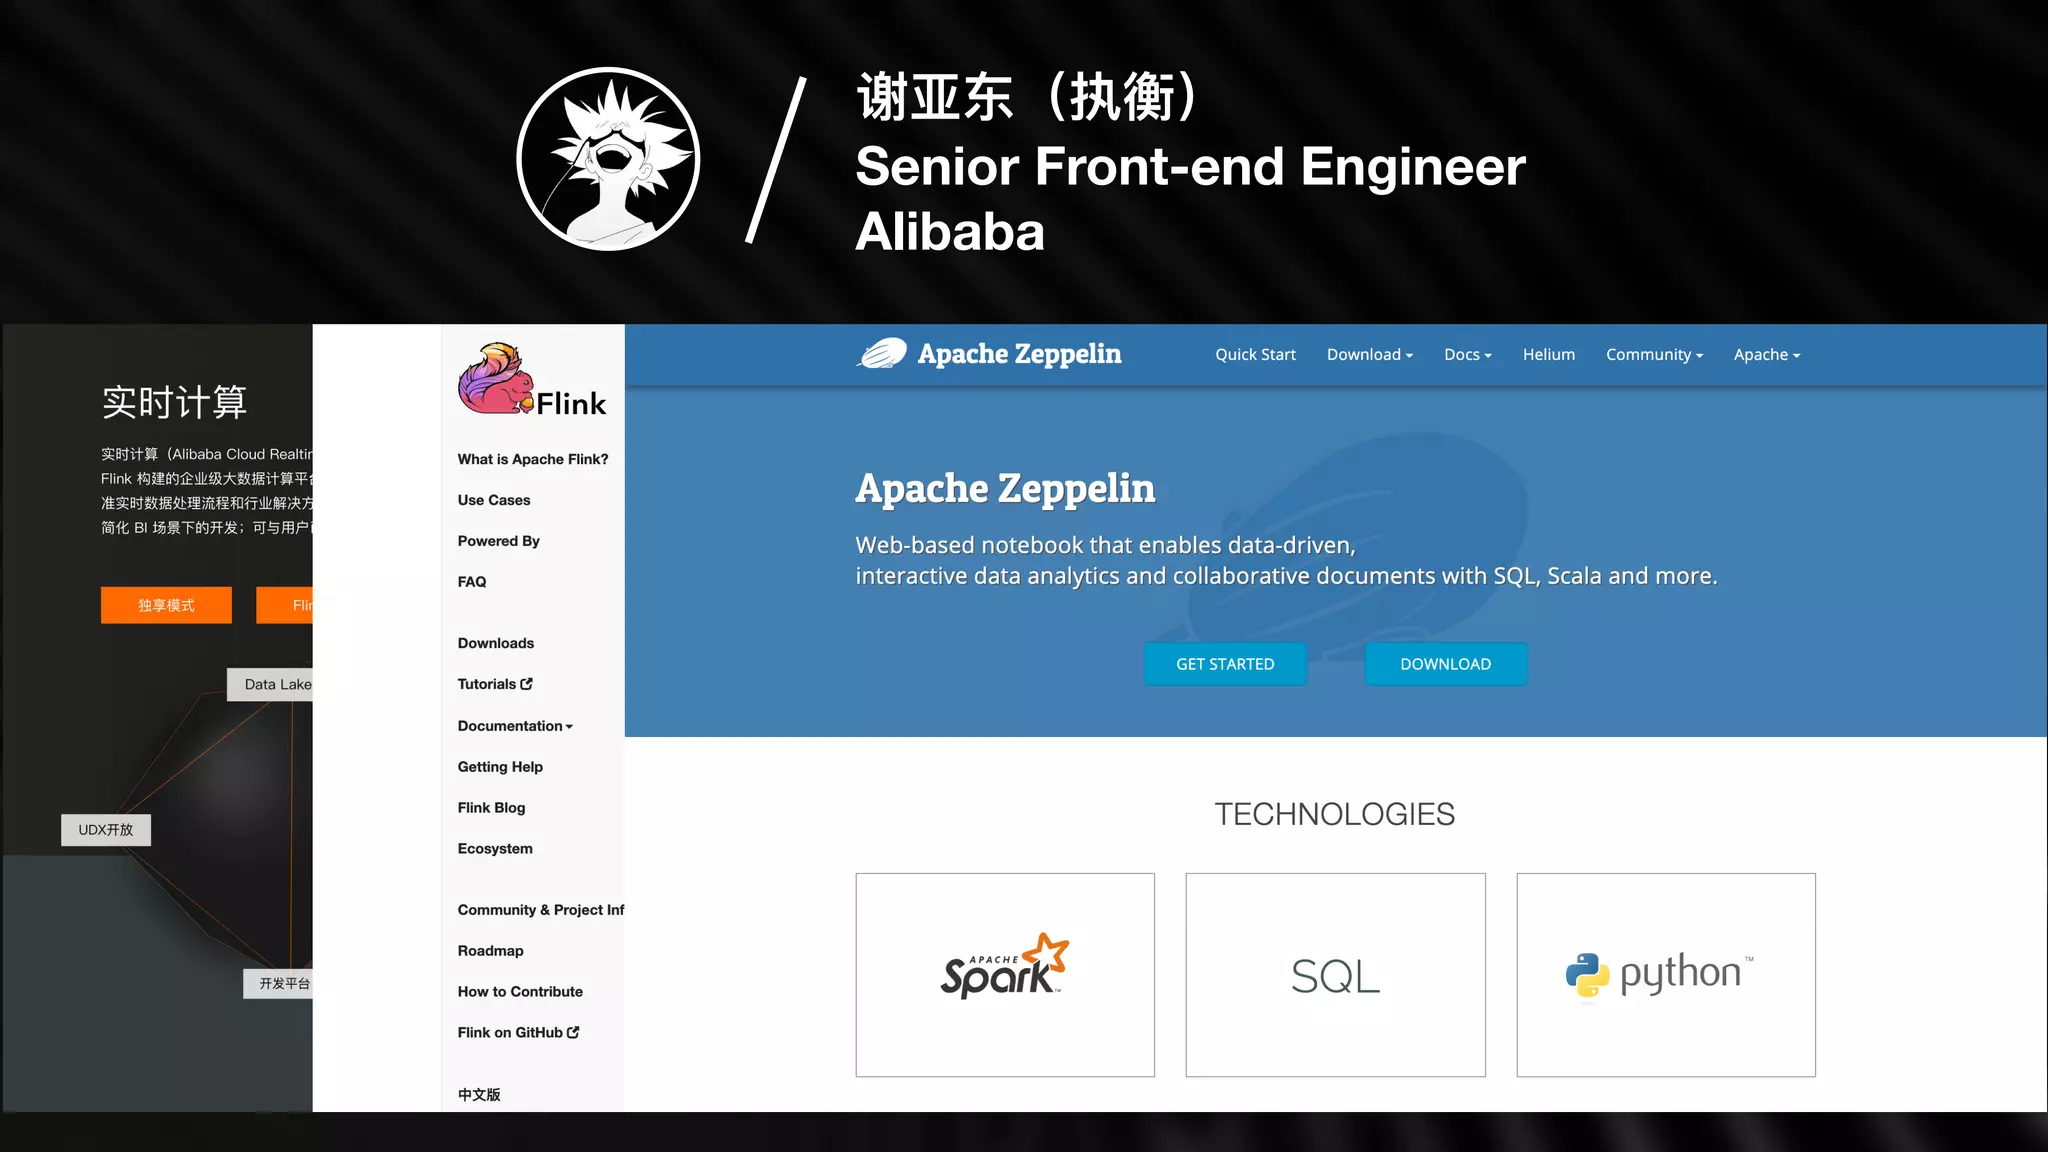Click the Apache Zeppelin navbar brand title
Image resolution: width=2048 pixels, height=1152 pixels.
click(x=1019, y=354)
